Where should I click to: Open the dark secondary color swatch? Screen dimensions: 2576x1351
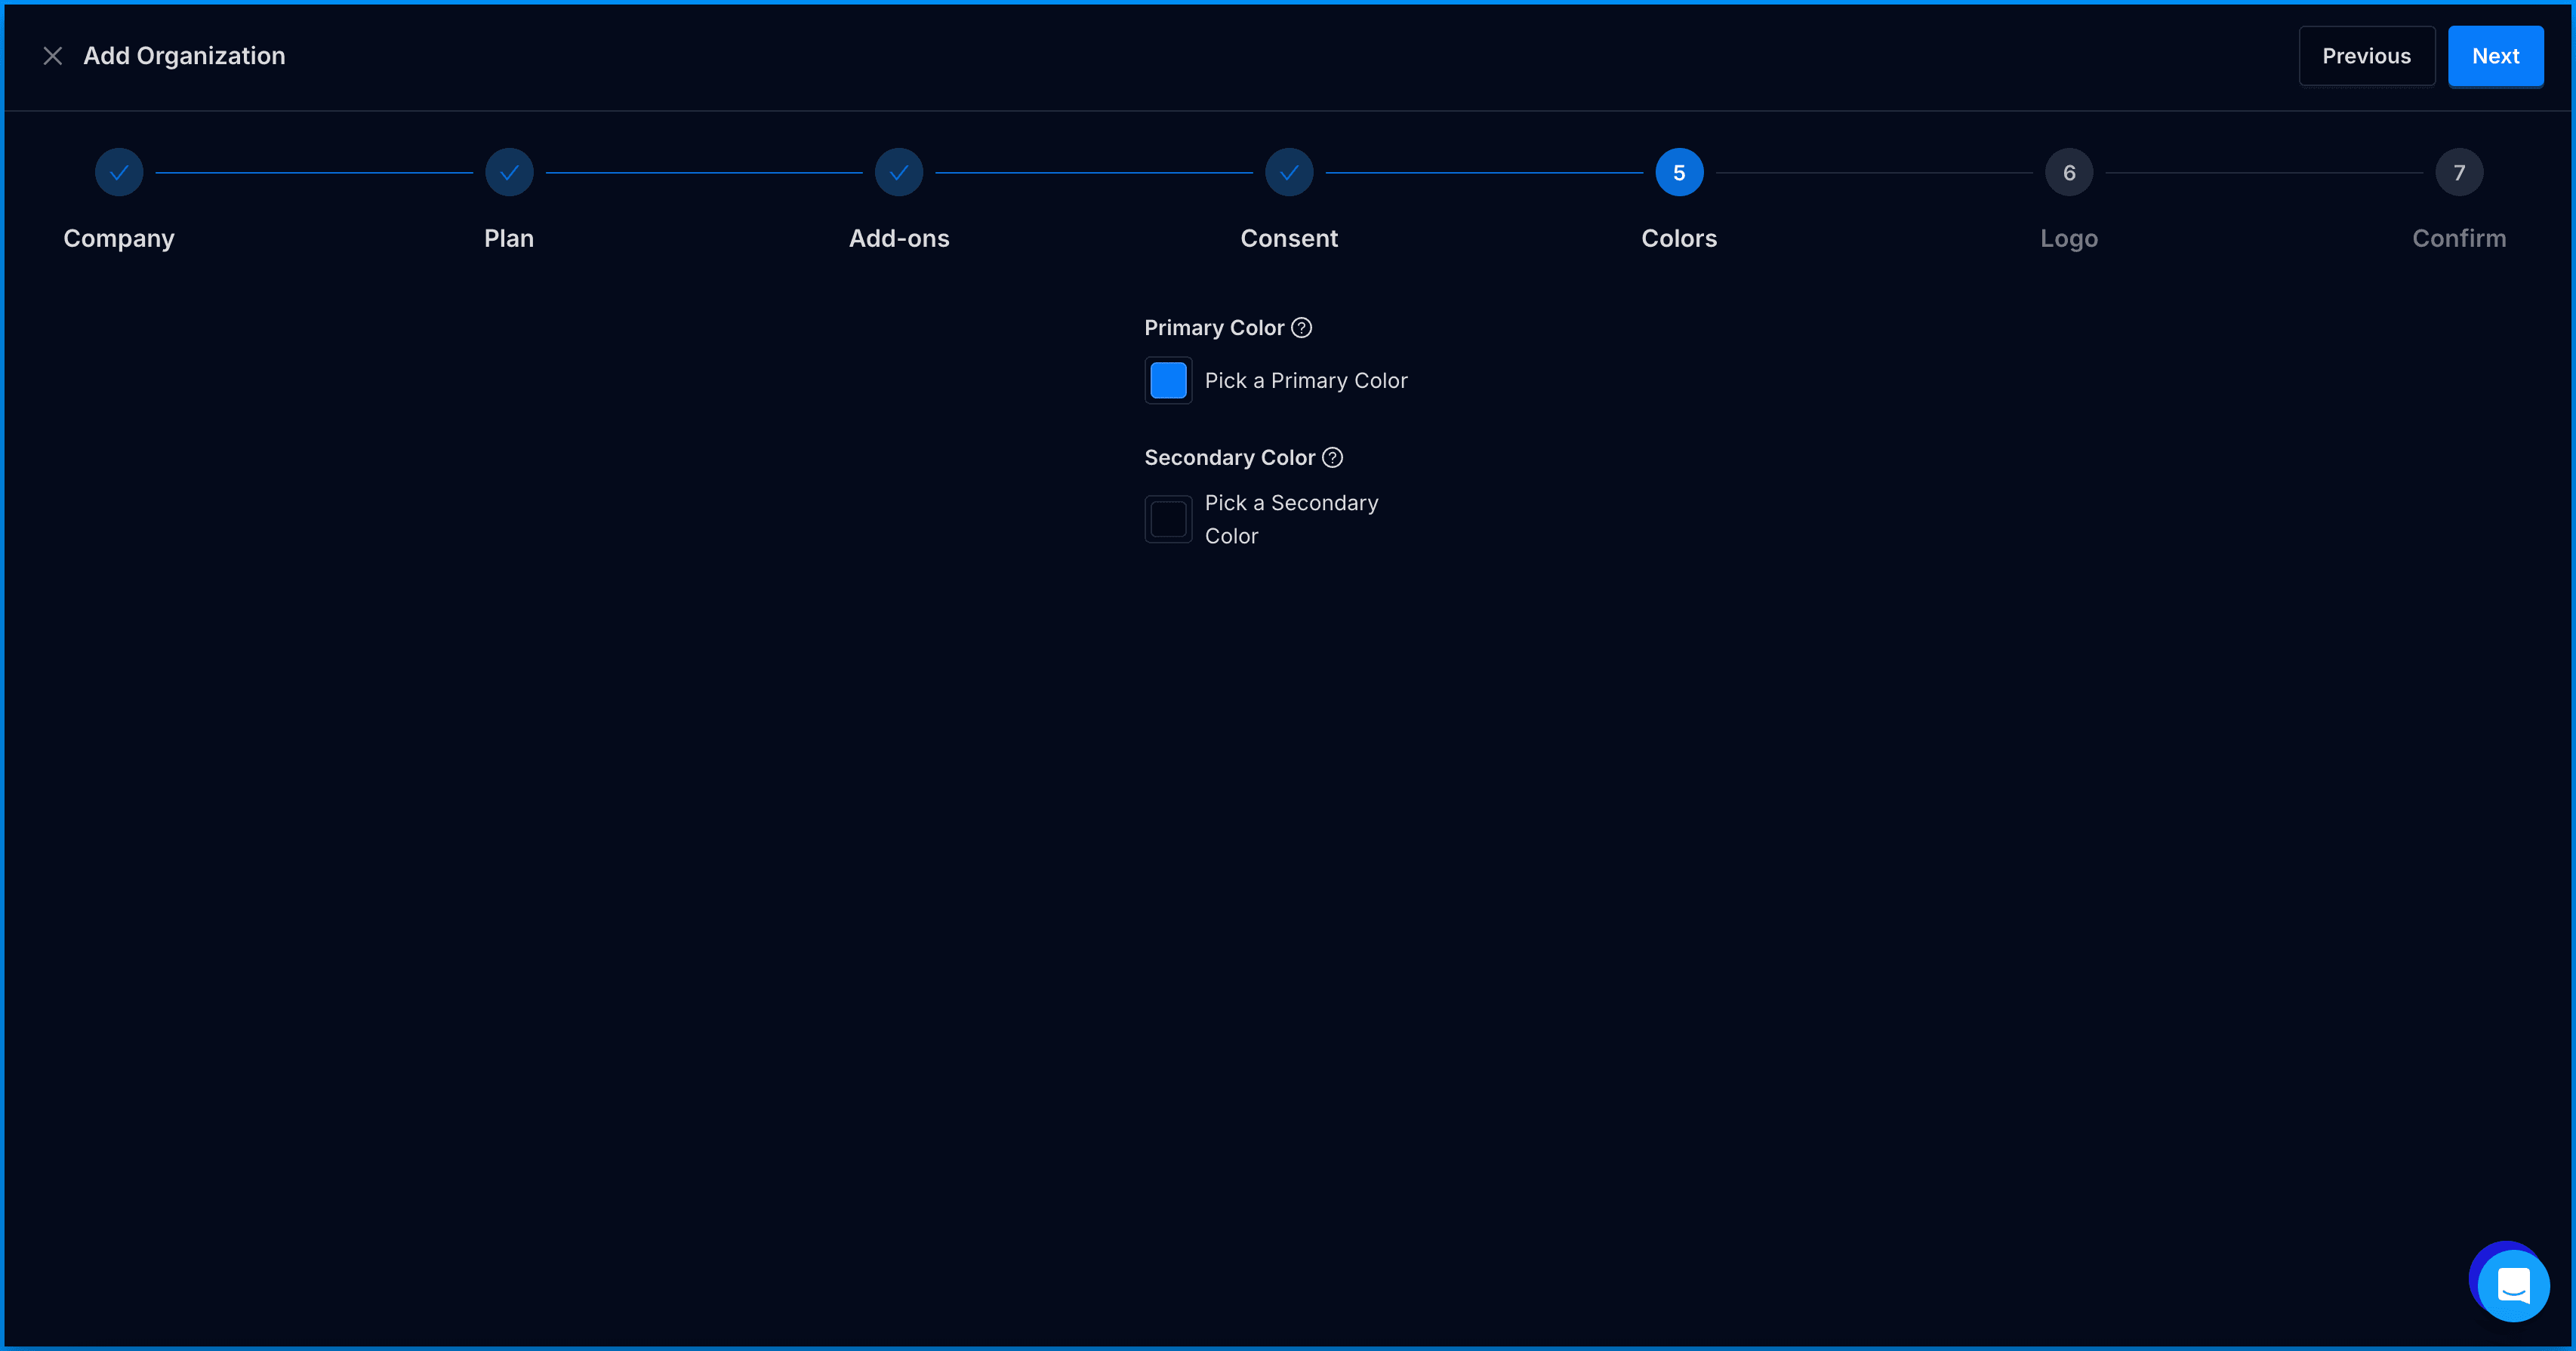tap(1168, 520)
